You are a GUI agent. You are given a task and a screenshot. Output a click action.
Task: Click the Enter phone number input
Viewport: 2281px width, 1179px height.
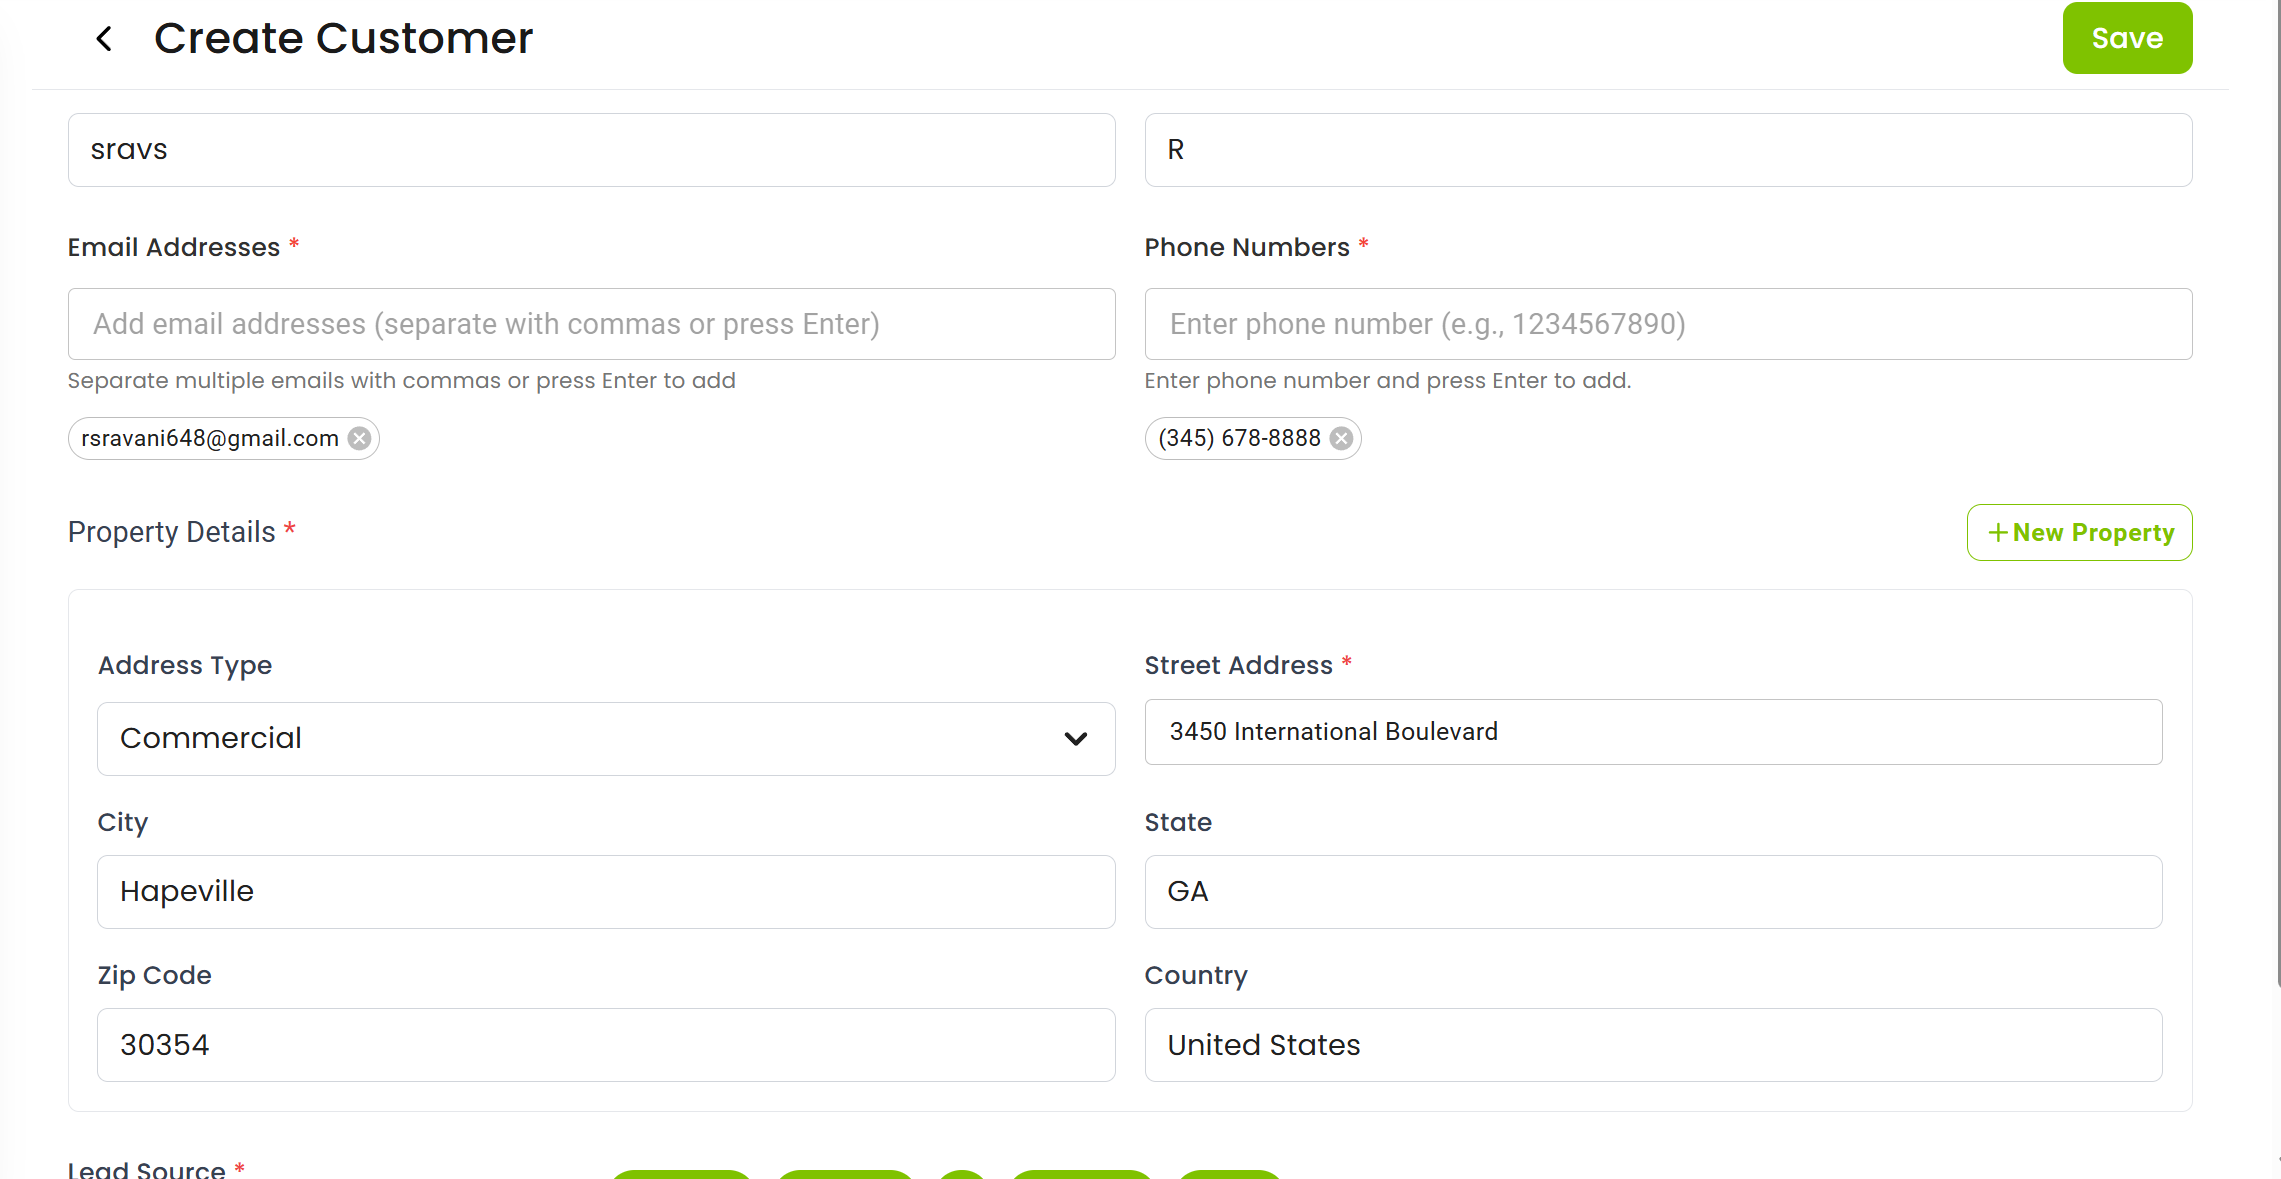coord(1667,324)
